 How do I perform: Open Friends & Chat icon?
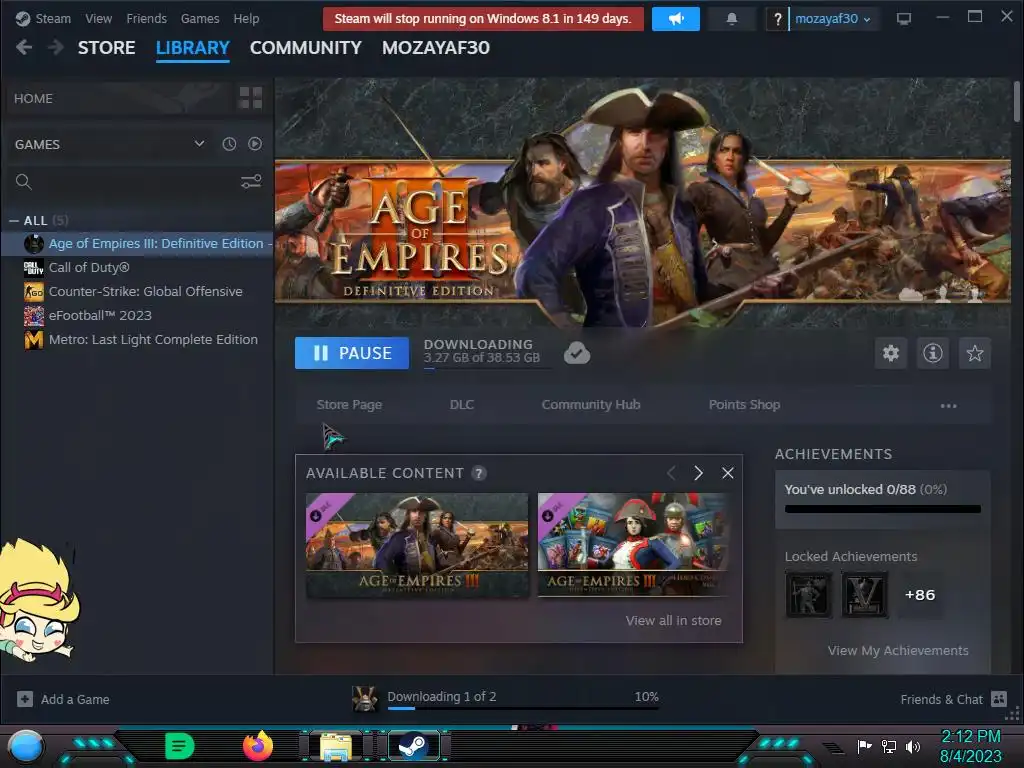(x=999, y=699)
